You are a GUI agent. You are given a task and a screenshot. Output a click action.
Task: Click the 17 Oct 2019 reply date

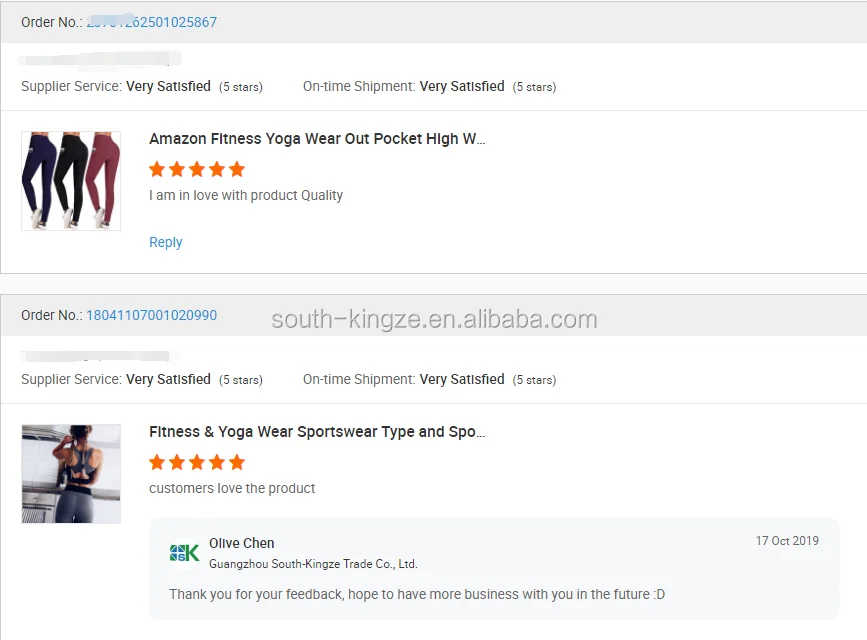[787, 541]
